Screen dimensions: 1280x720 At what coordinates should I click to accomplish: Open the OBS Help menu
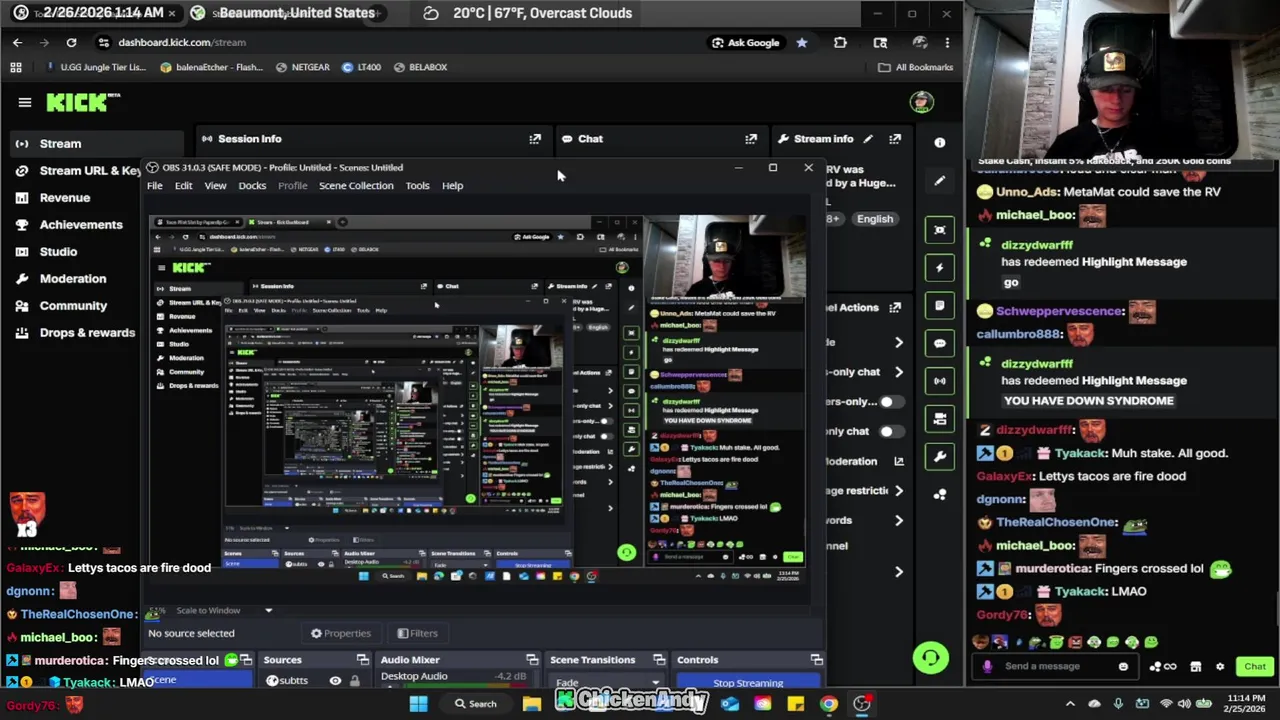452,186
